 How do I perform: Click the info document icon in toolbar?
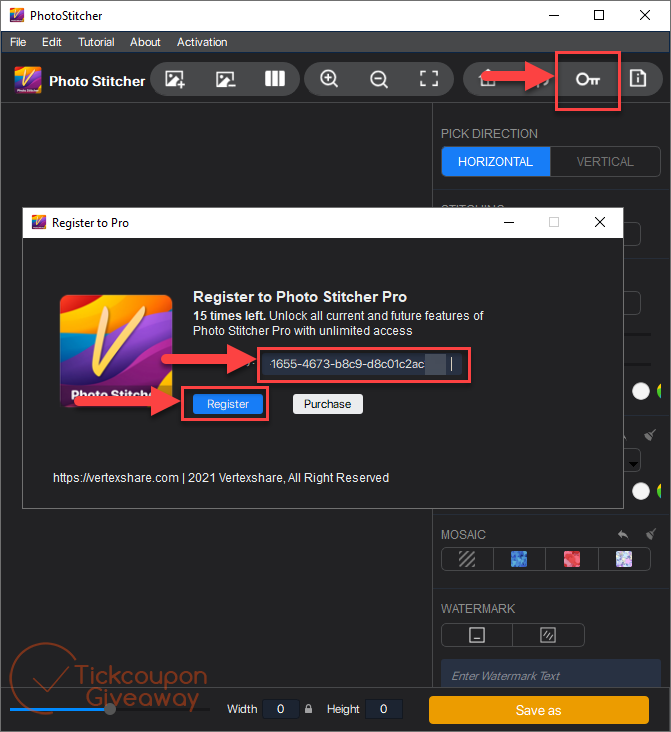637,78
